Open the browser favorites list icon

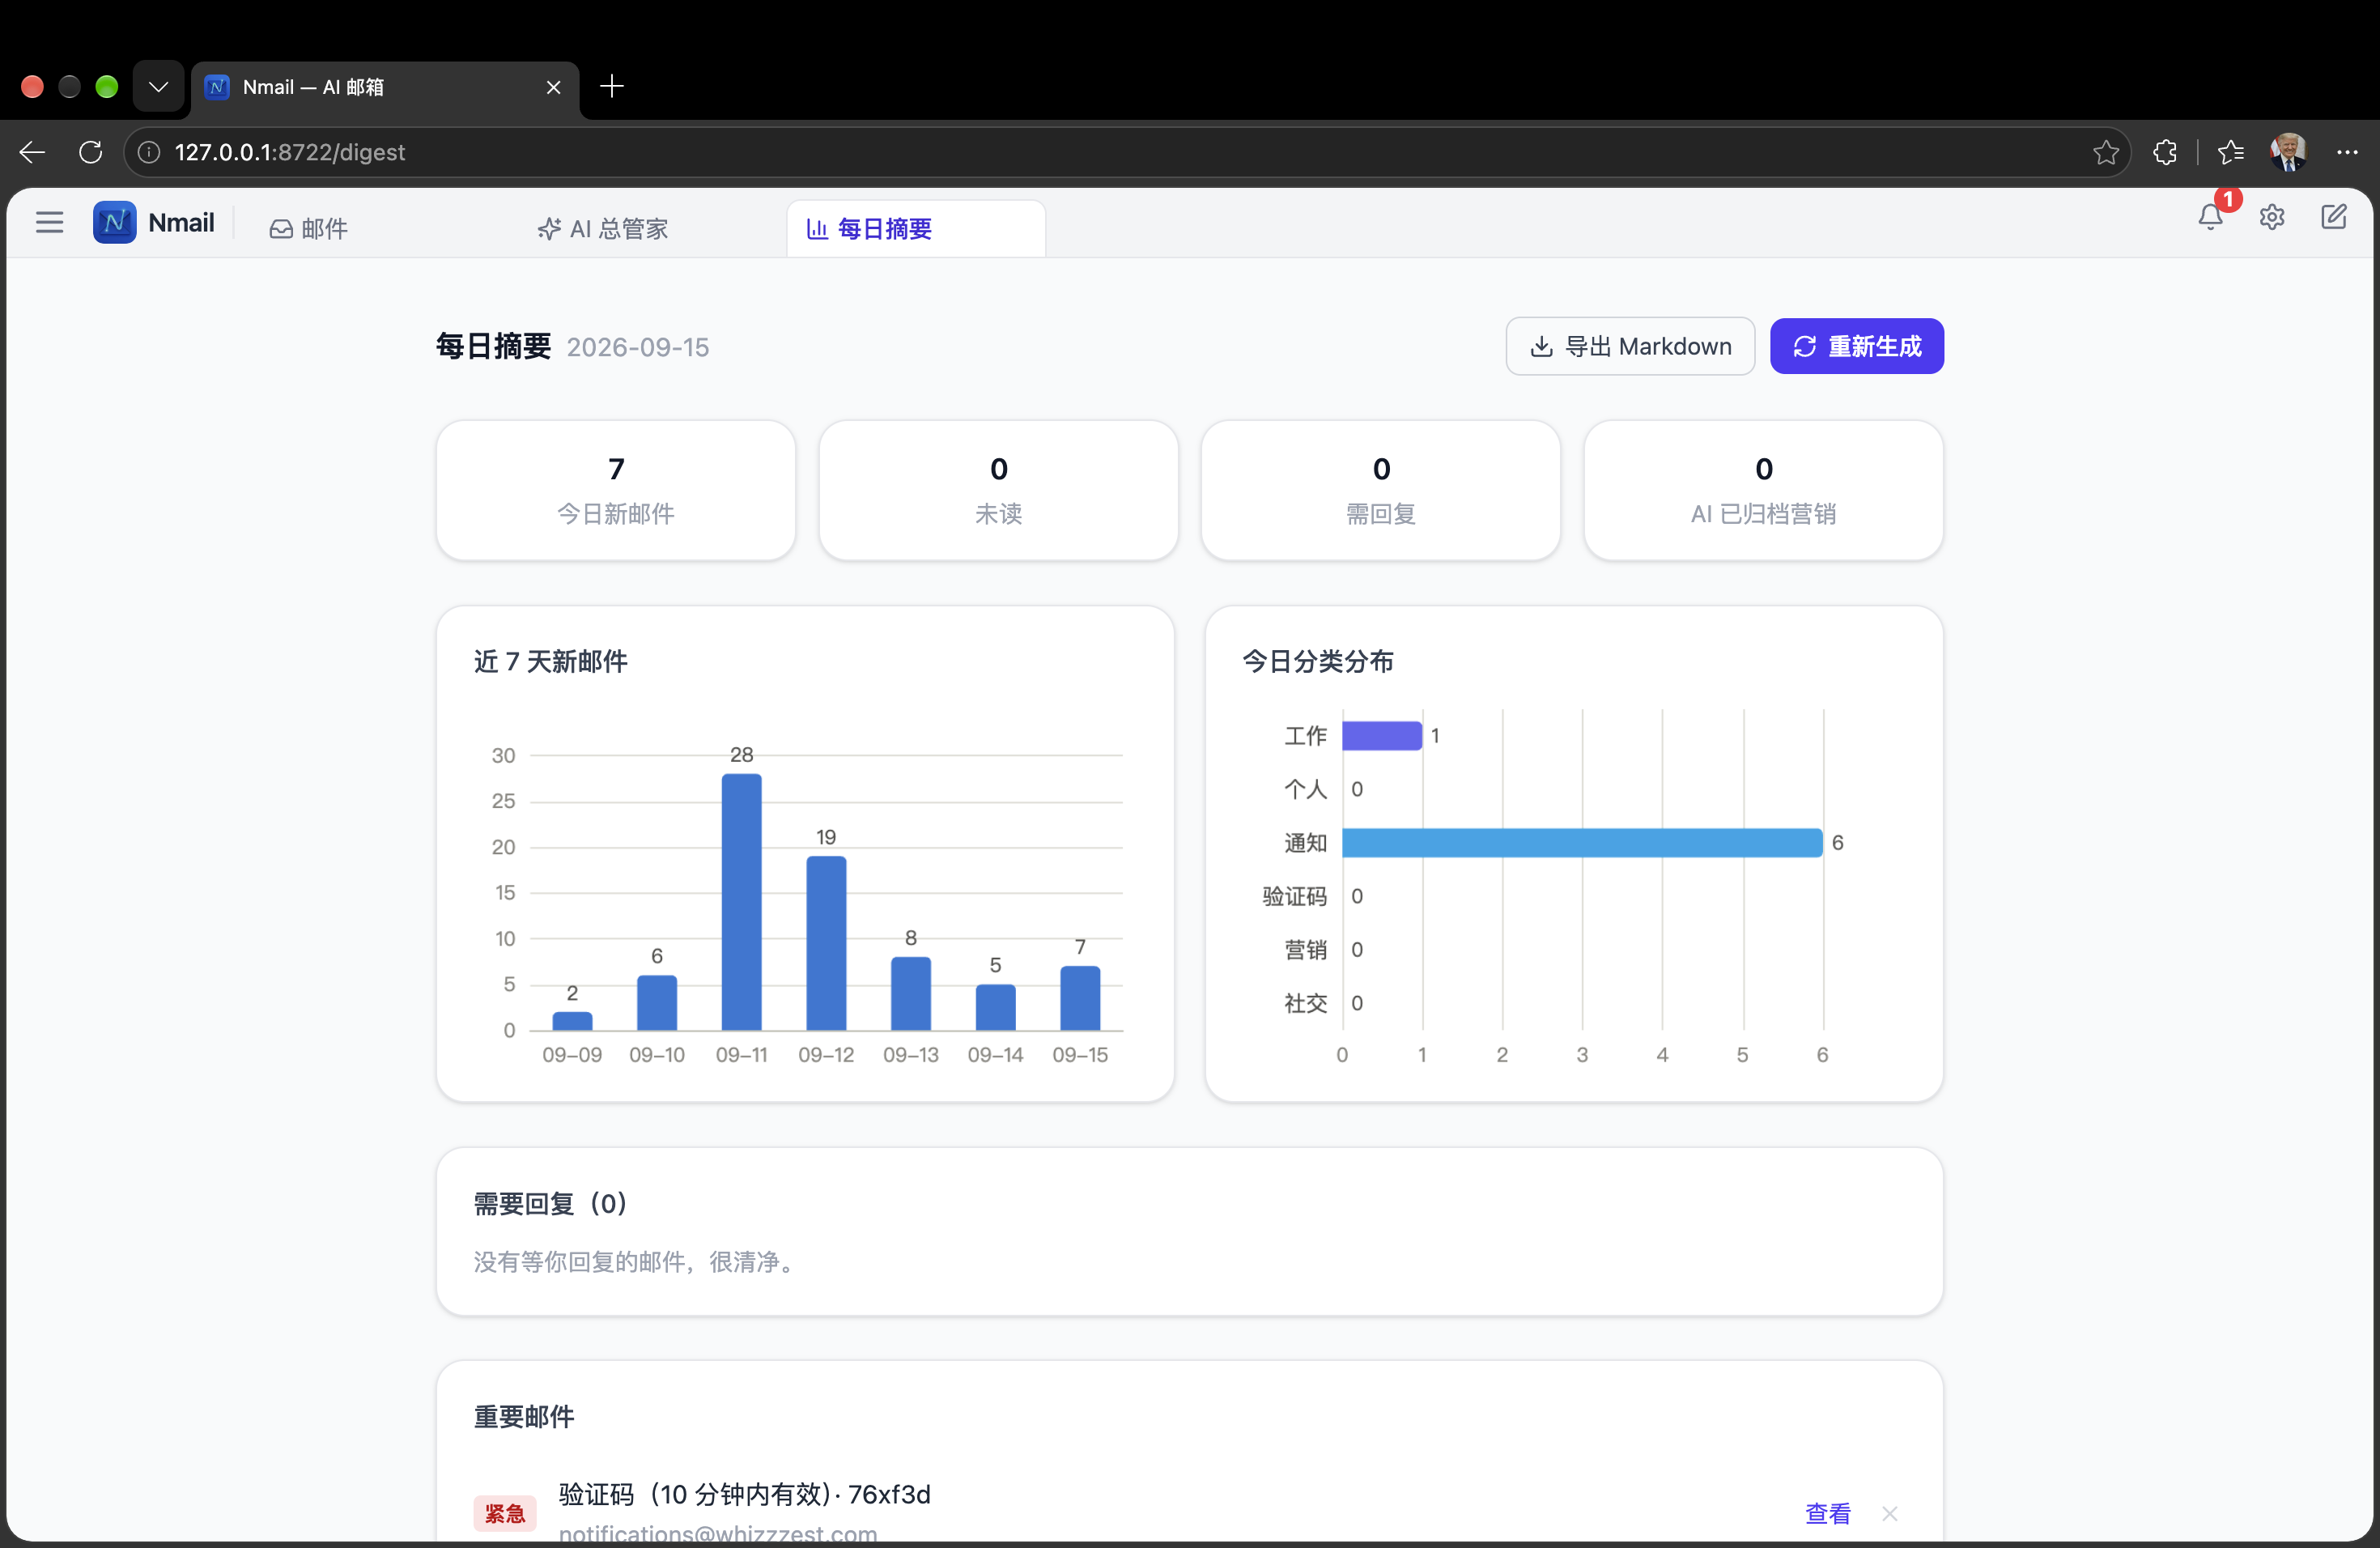click(x=2231, y=152)
